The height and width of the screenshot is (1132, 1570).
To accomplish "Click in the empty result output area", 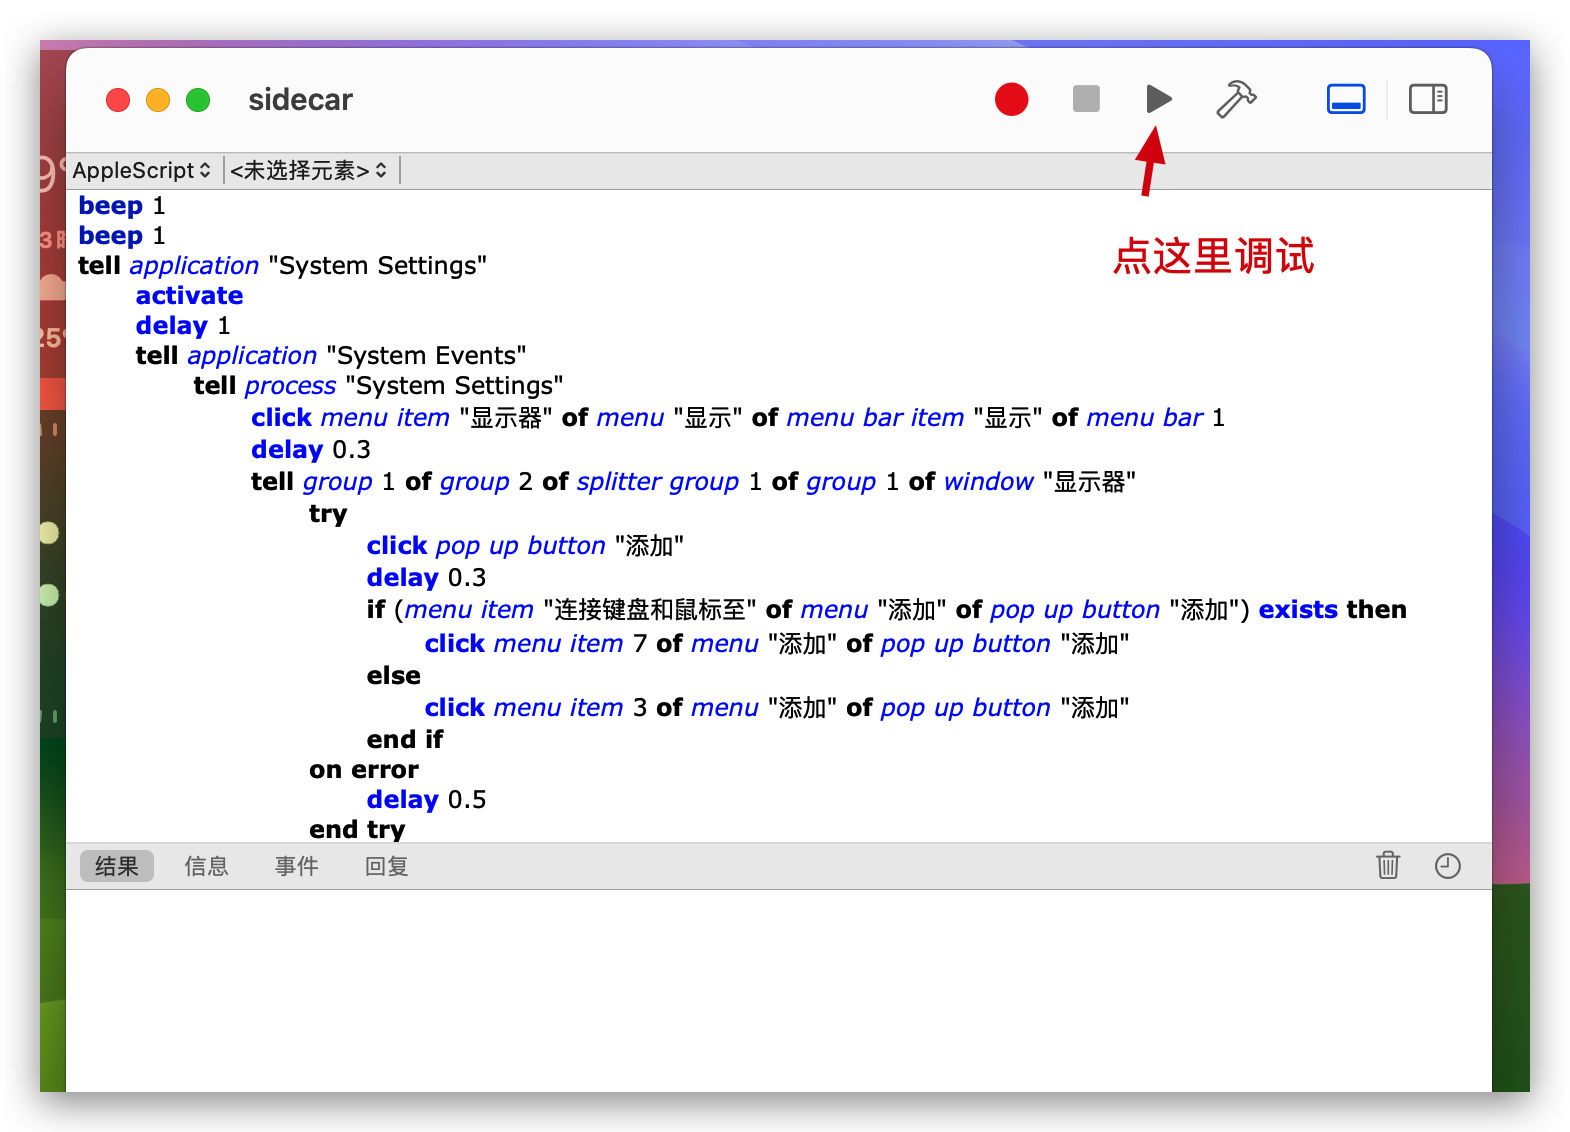I will tap(779, 990).
